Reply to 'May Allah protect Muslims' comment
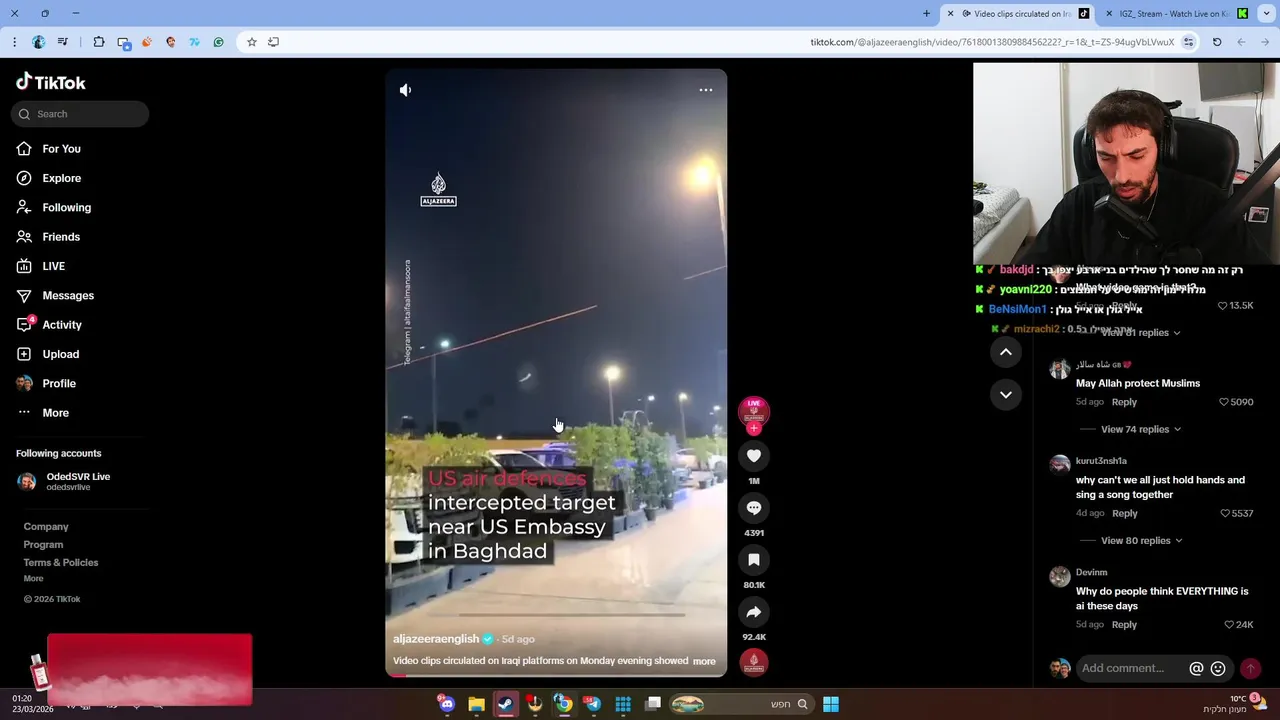The width and height of the screenshot is (1280, 720). click(1124, 402)
